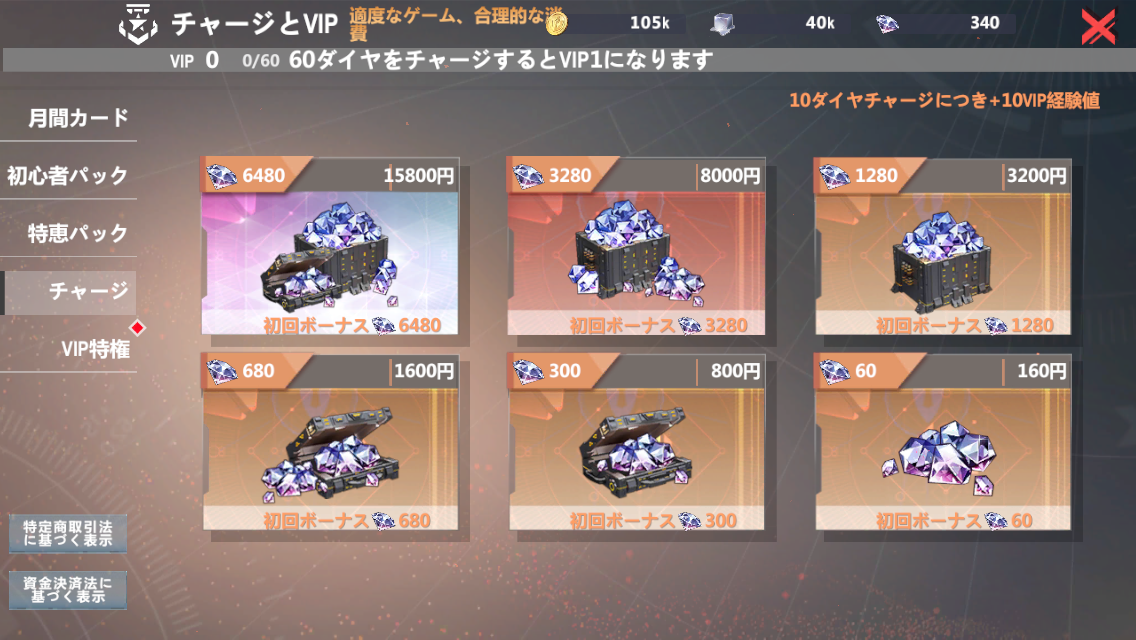Image resolution: width=1136 pixels, height=640 pixels.
Task: Click 資金決済法に基づく表示 button
Action: point(68,590)
